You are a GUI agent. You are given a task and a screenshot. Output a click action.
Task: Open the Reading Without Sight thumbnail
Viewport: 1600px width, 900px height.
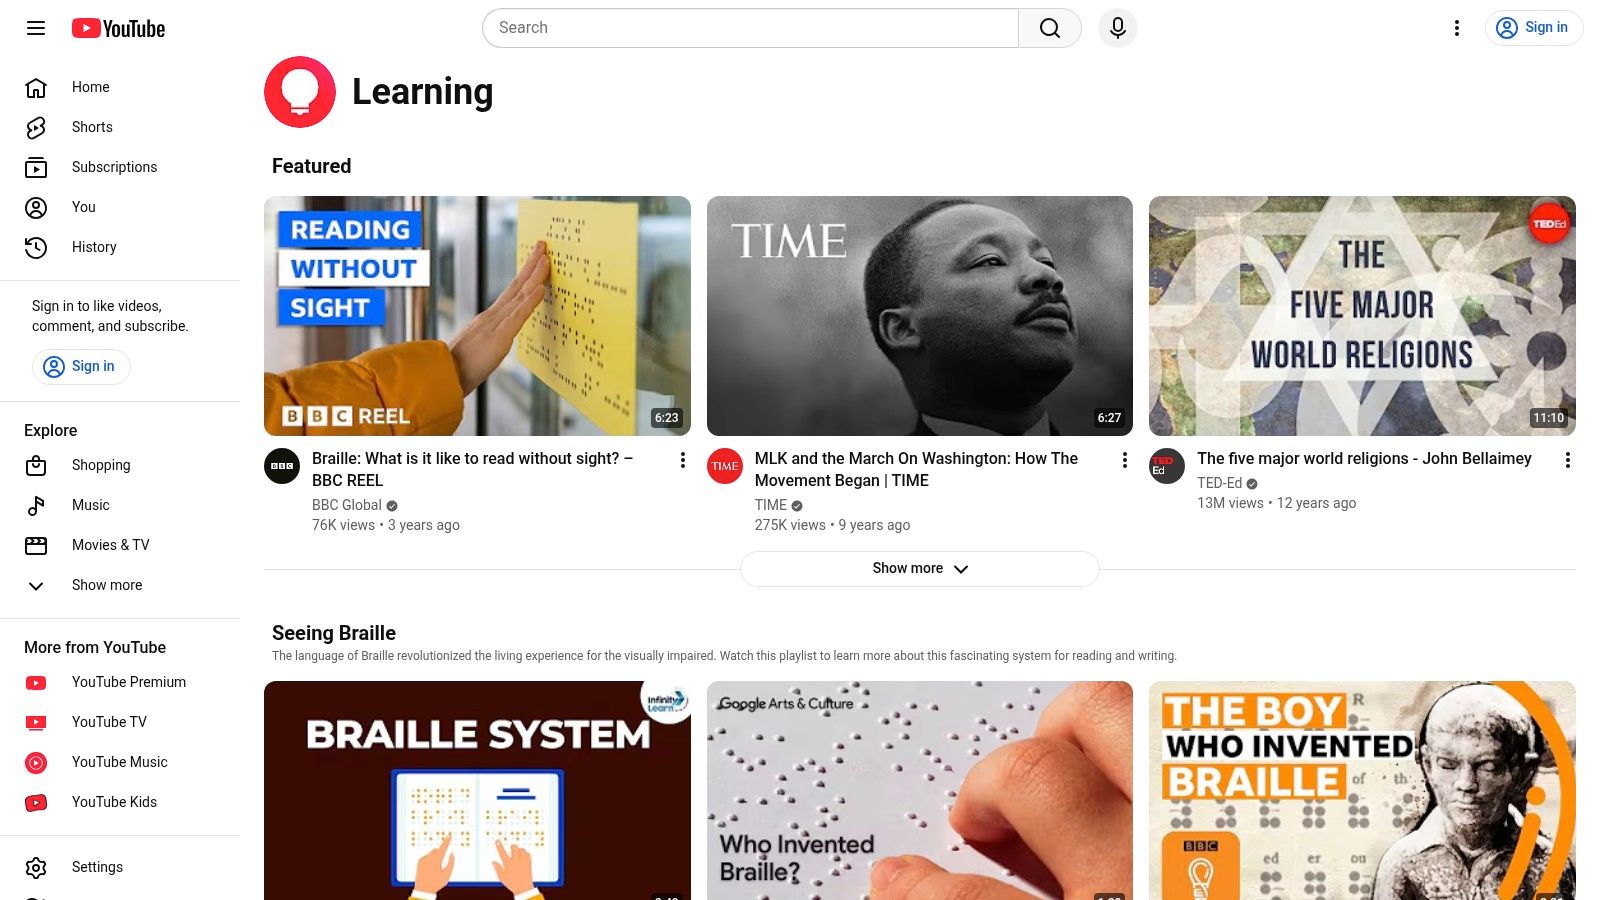(x=477, y=316)
